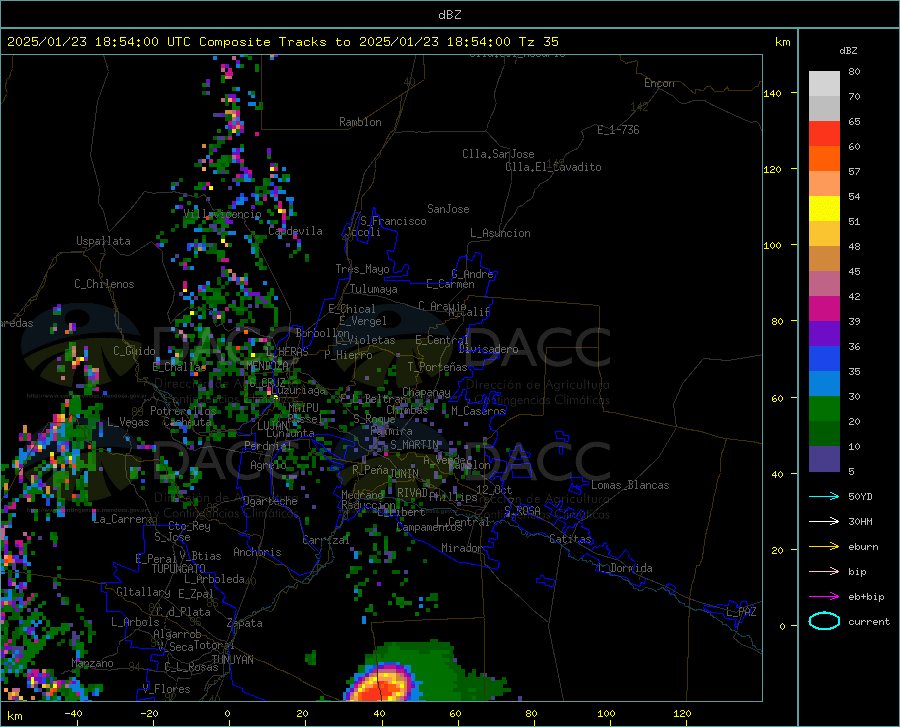Click the Potrerillos map label

coord(183,411)
